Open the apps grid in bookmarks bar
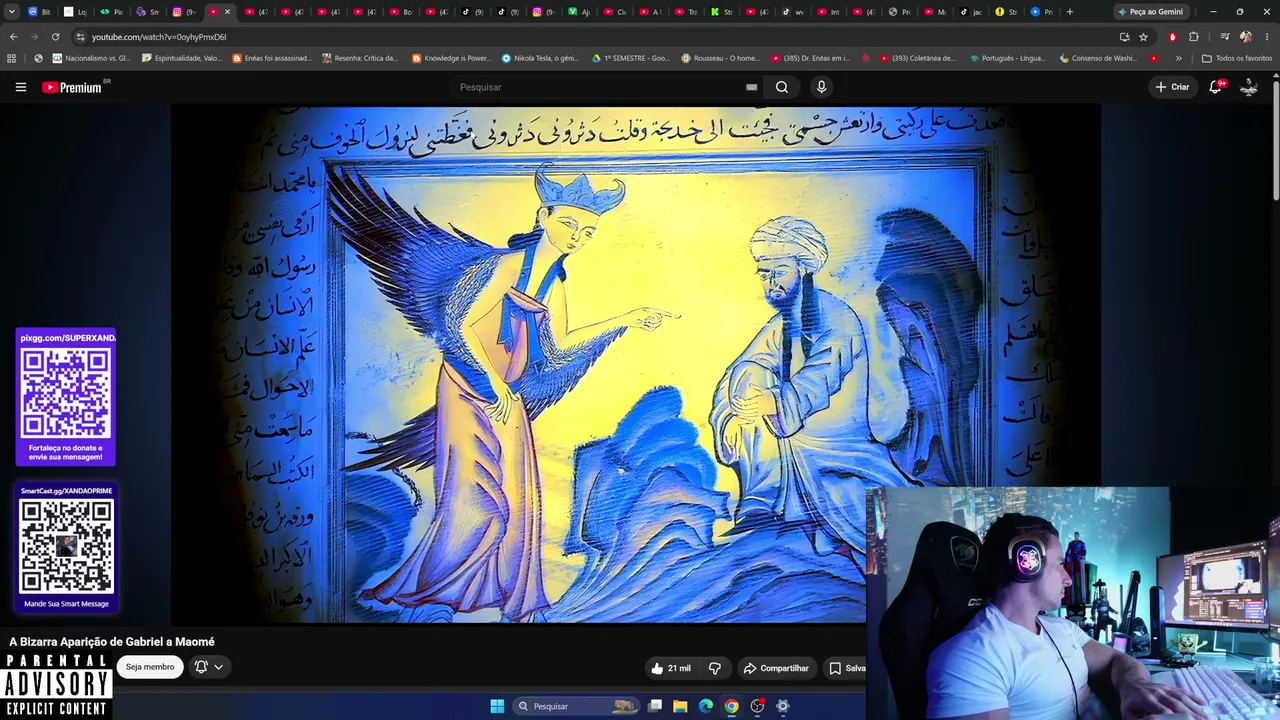The image size is (1280, 720). click(x=12, y=58)
